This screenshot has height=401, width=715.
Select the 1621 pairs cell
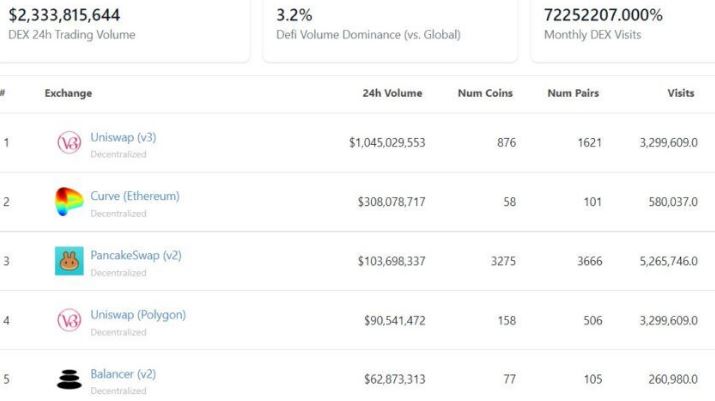[590, 143]
